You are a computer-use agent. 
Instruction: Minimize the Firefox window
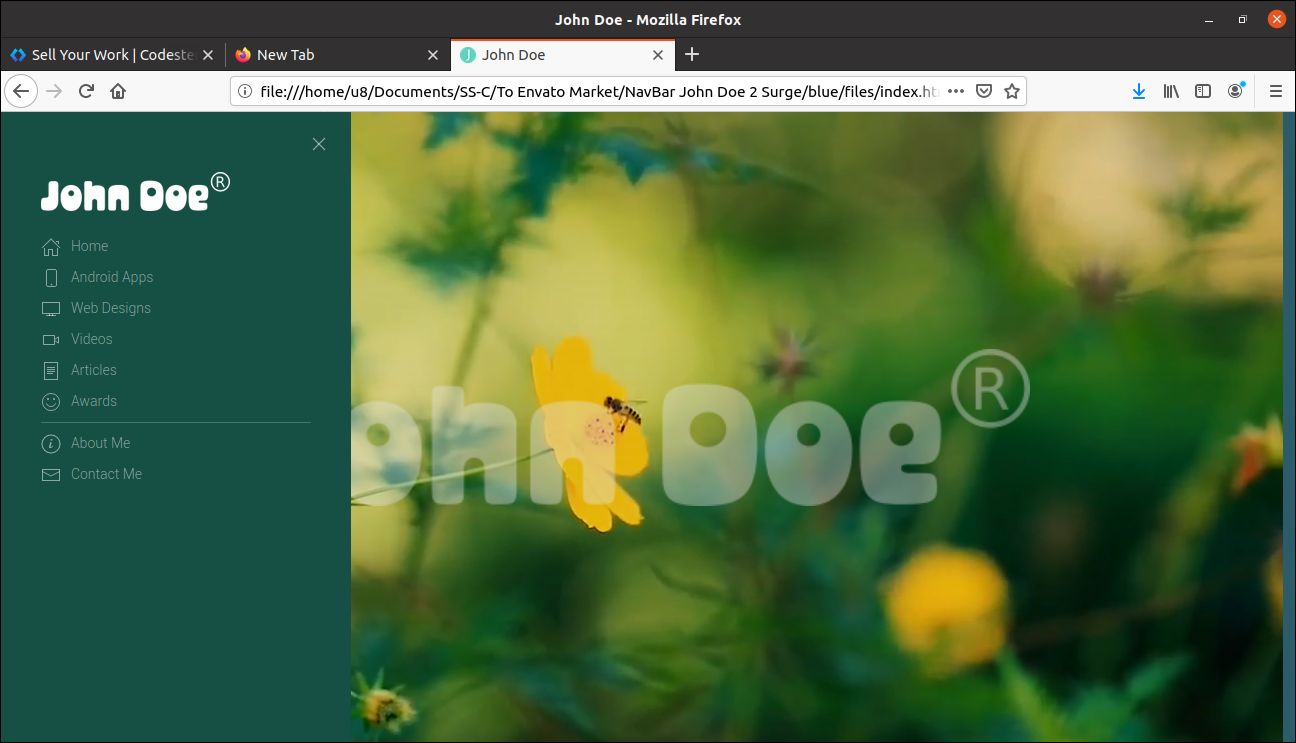1210,19
